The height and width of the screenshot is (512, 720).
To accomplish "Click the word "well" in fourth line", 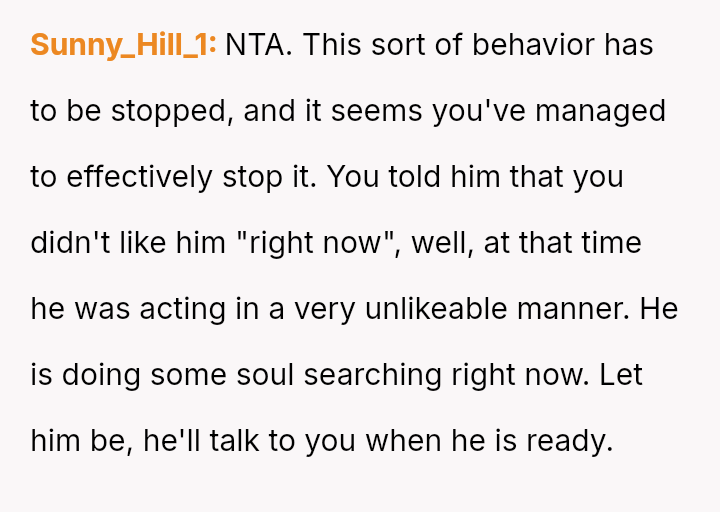I will (435, 243).
